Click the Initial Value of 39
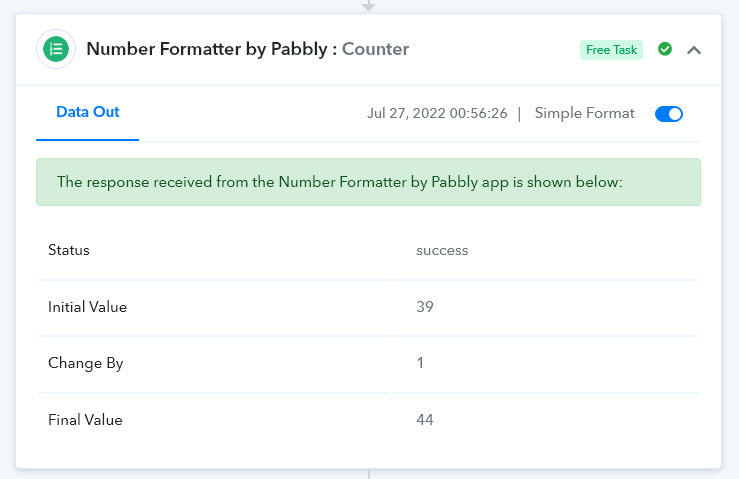739x479 pixels. click(x=425, y=306)
